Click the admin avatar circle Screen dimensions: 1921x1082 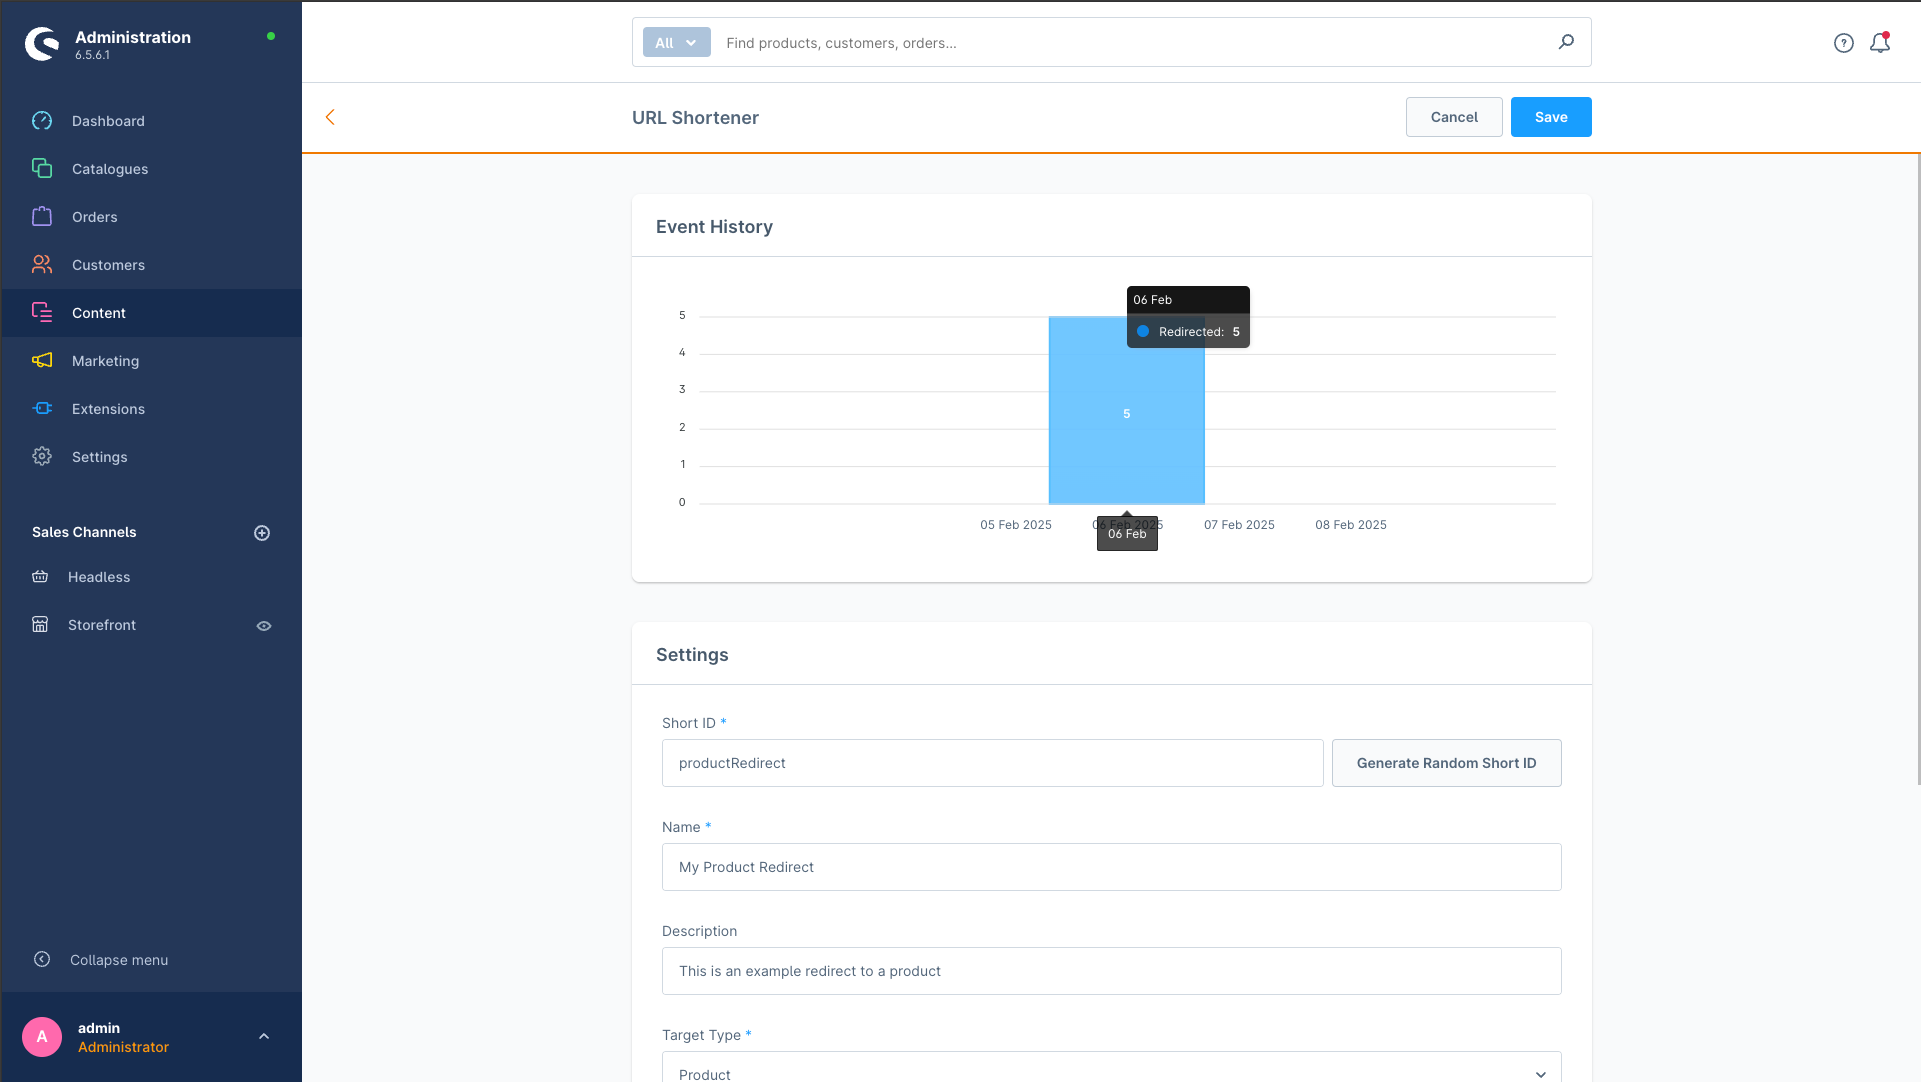42,1037
